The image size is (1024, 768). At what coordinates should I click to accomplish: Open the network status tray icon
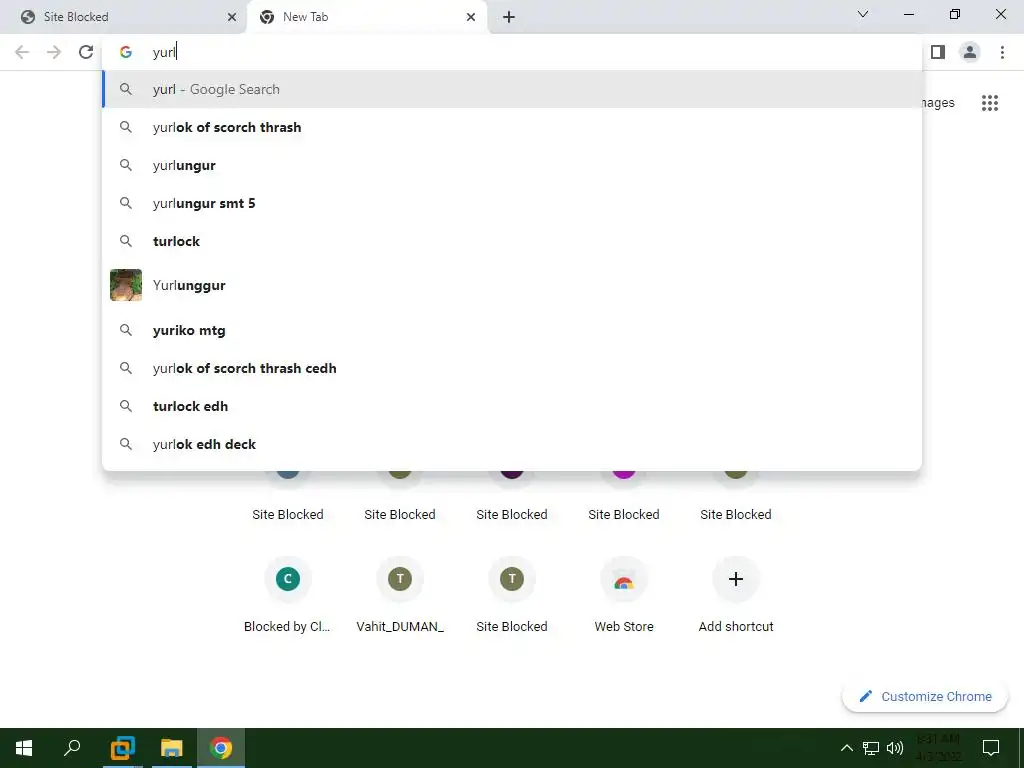click(871, 748)
